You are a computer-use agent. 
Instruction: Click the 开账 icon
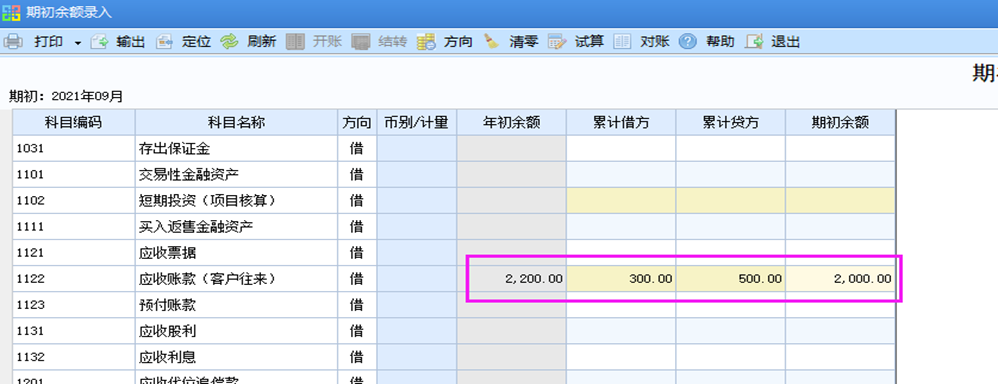[295, 42]
